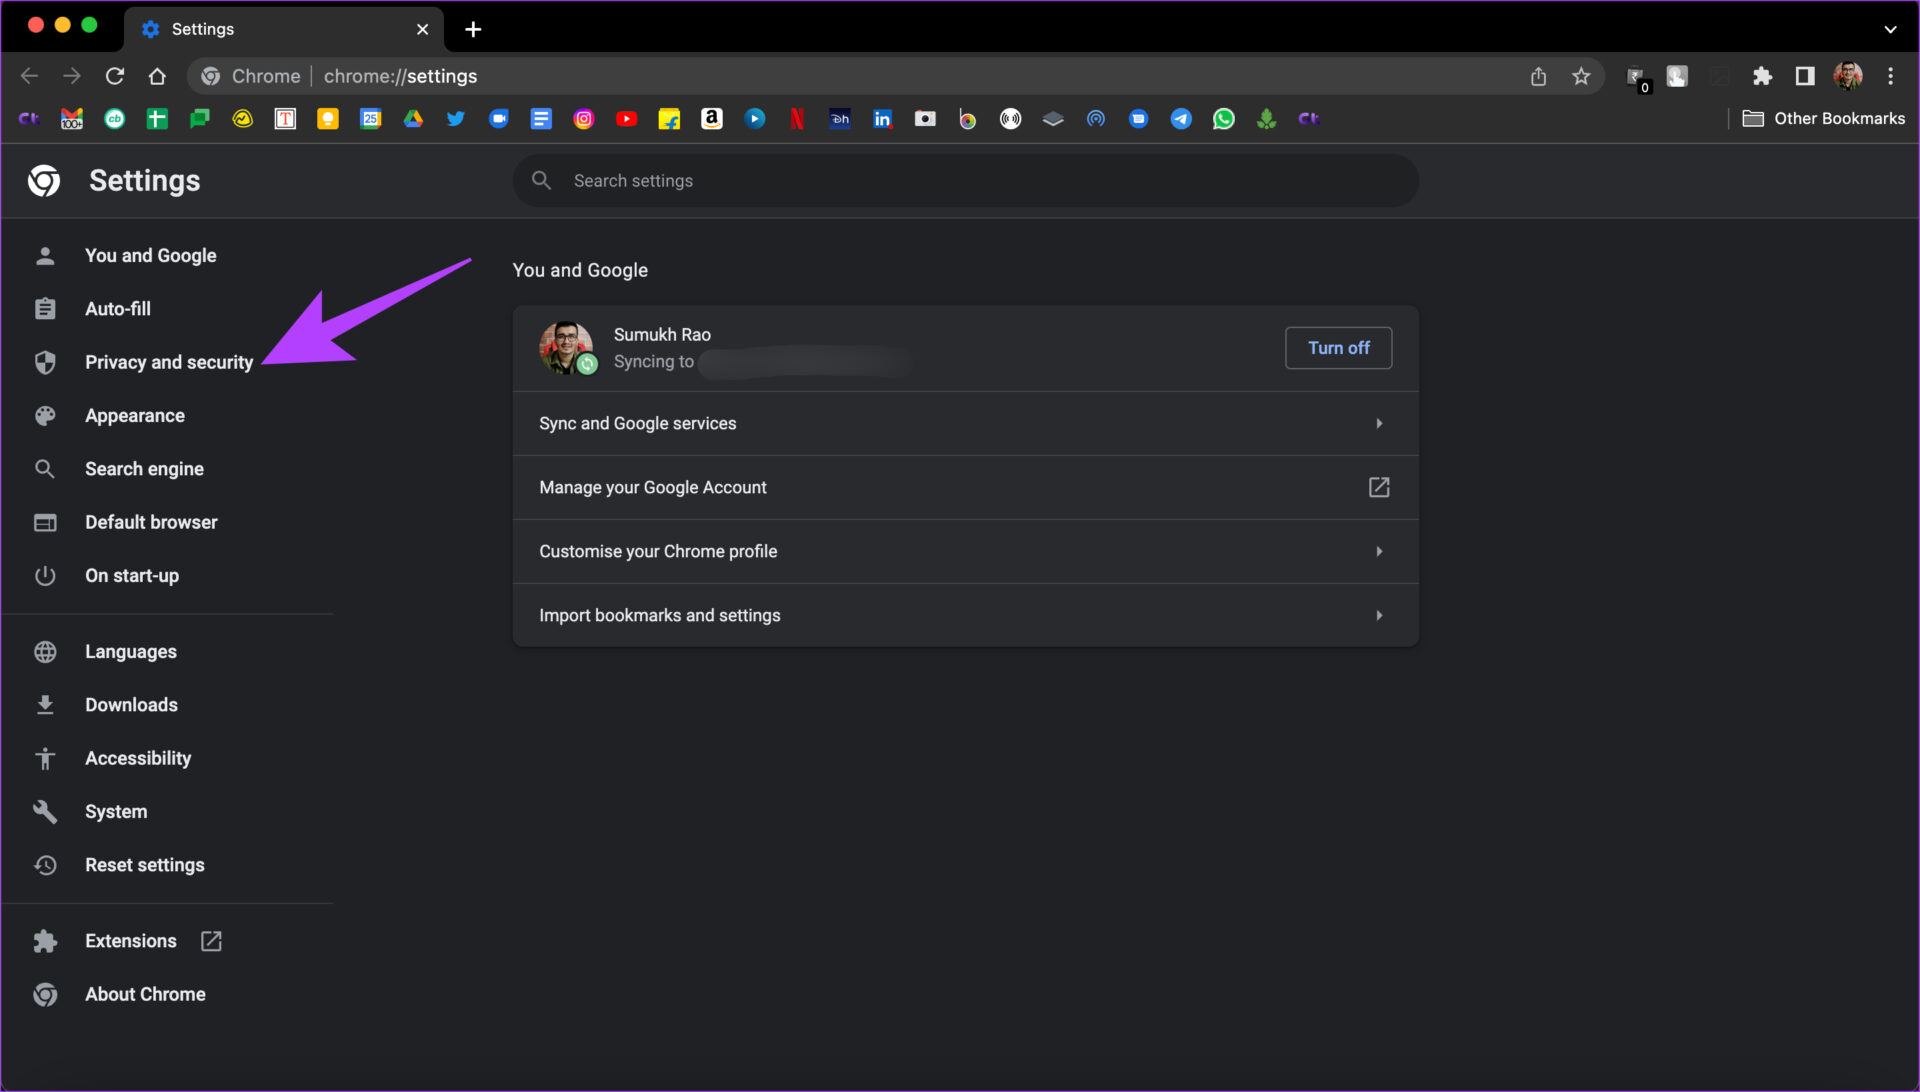Viewport: 1920px width, 1092px height.
Task: Open the Amazon bookmark icon
Action: [711, 119]
